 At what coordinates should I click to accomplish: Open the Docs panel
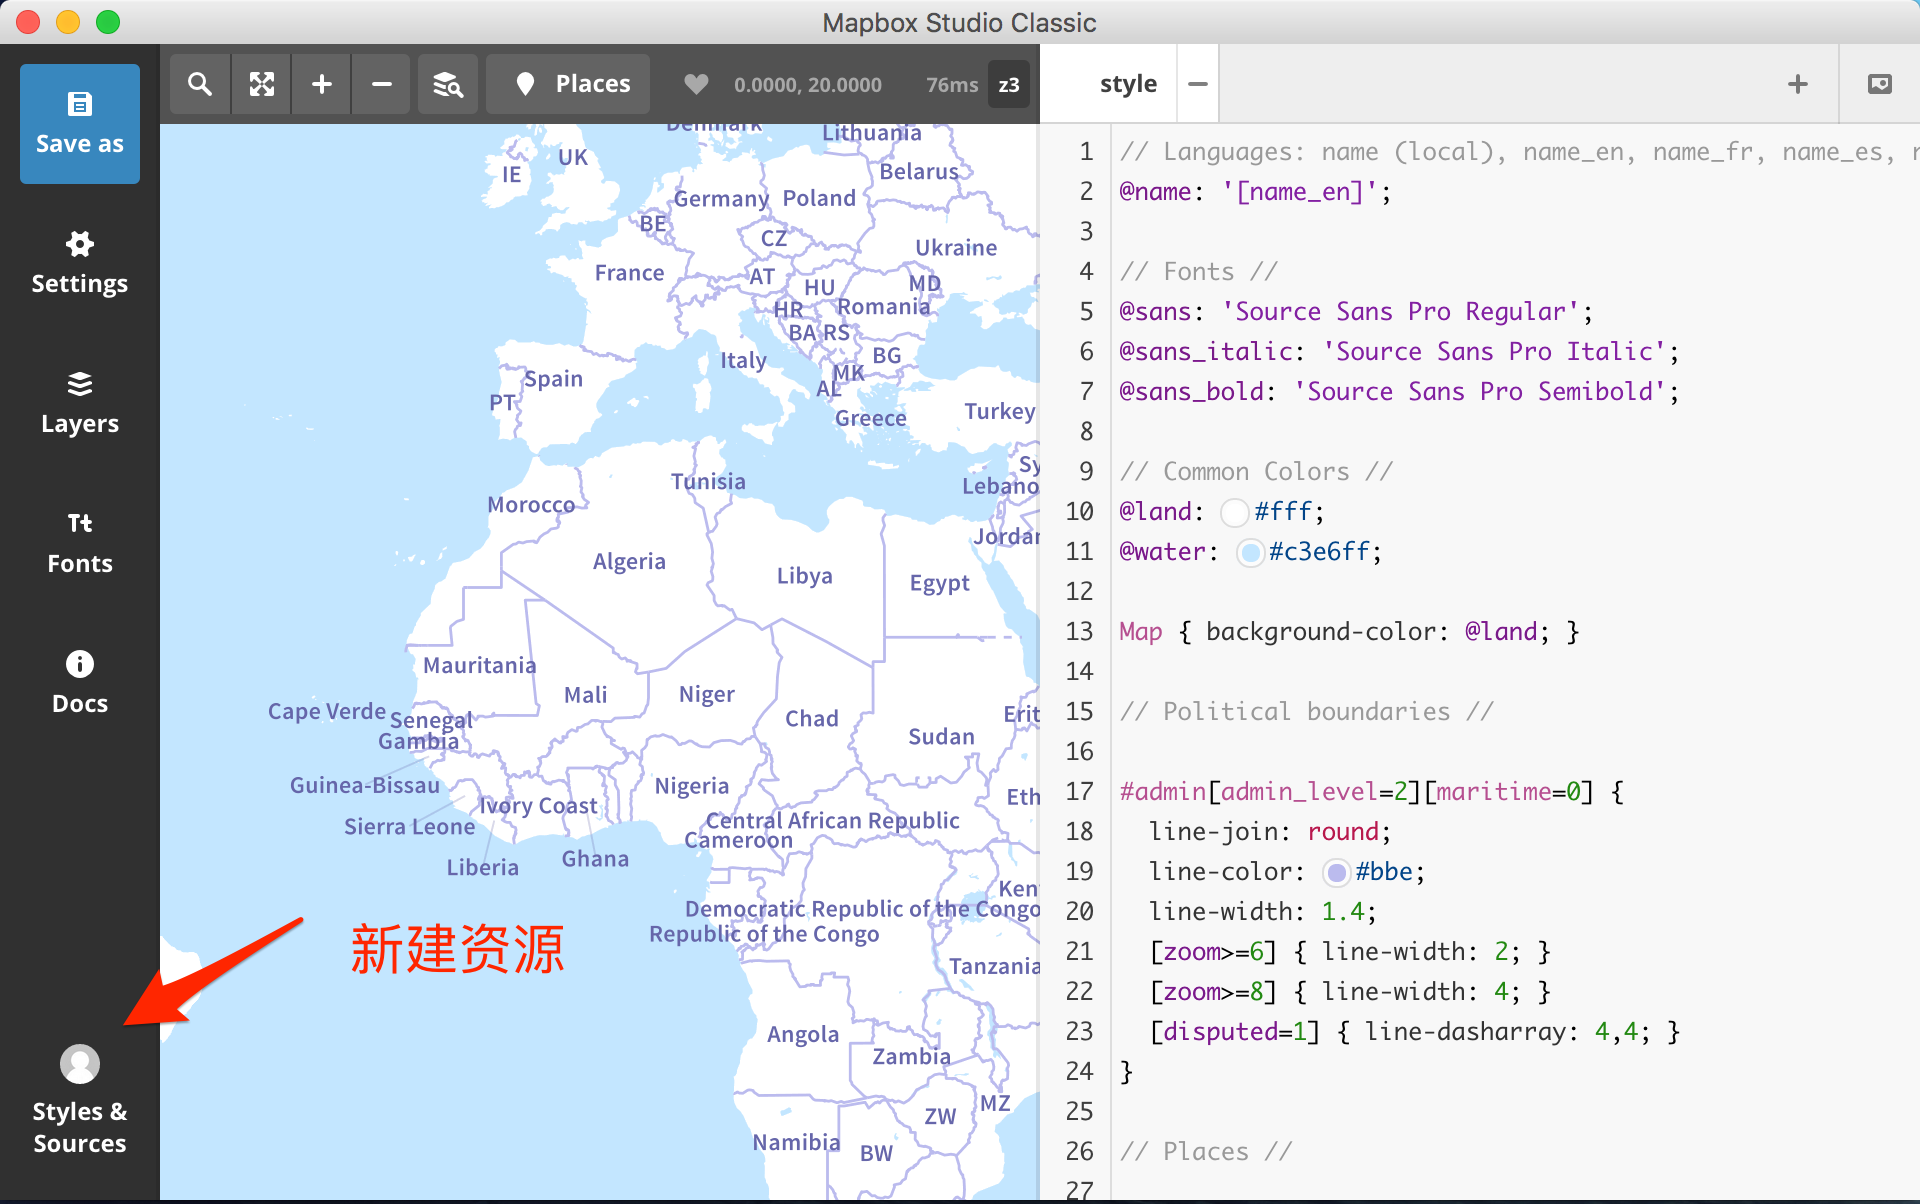(x=80, y=684)
